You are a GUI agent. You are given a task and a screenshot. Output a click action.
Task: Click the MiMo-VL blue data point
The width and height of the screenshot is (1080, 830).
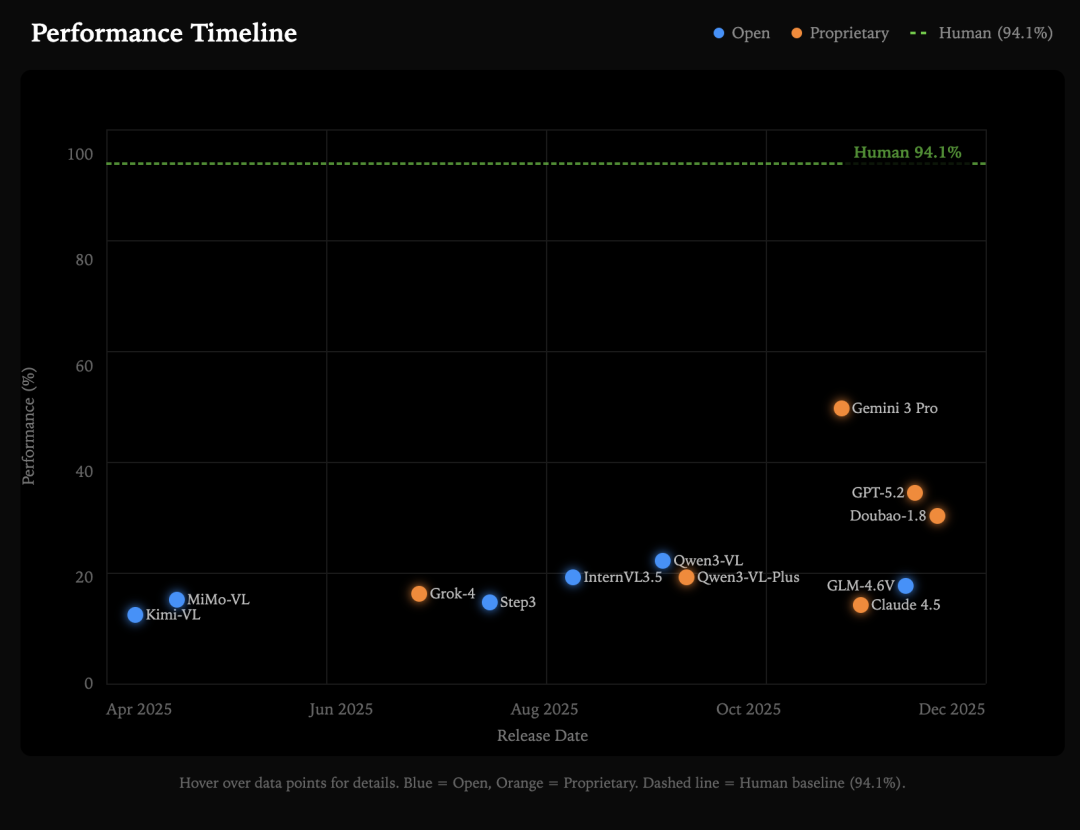[x=177, y=599]
